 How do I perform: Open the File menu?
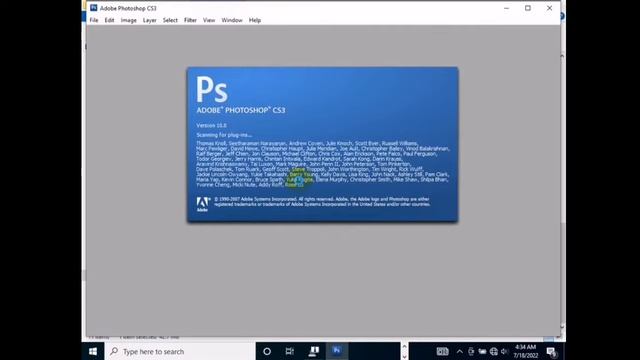94,20
